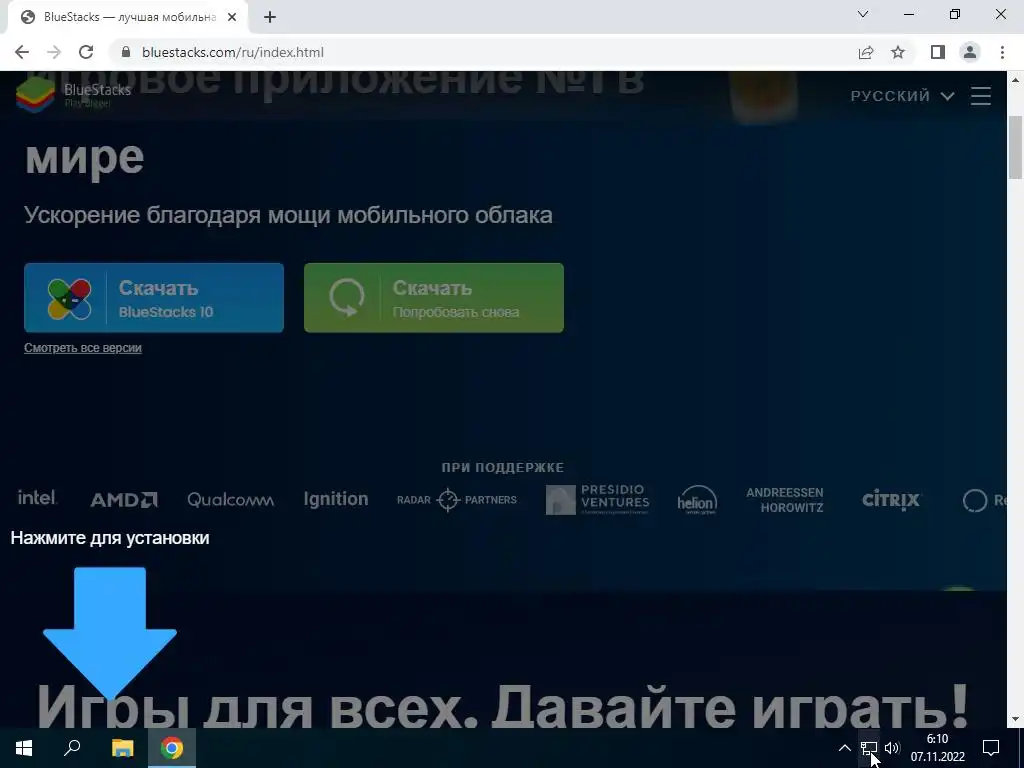The width and height of the screenshot is (1024, 768).
Task: Click Скачать BlueStacks 10 button
Action: click(154, 298)
